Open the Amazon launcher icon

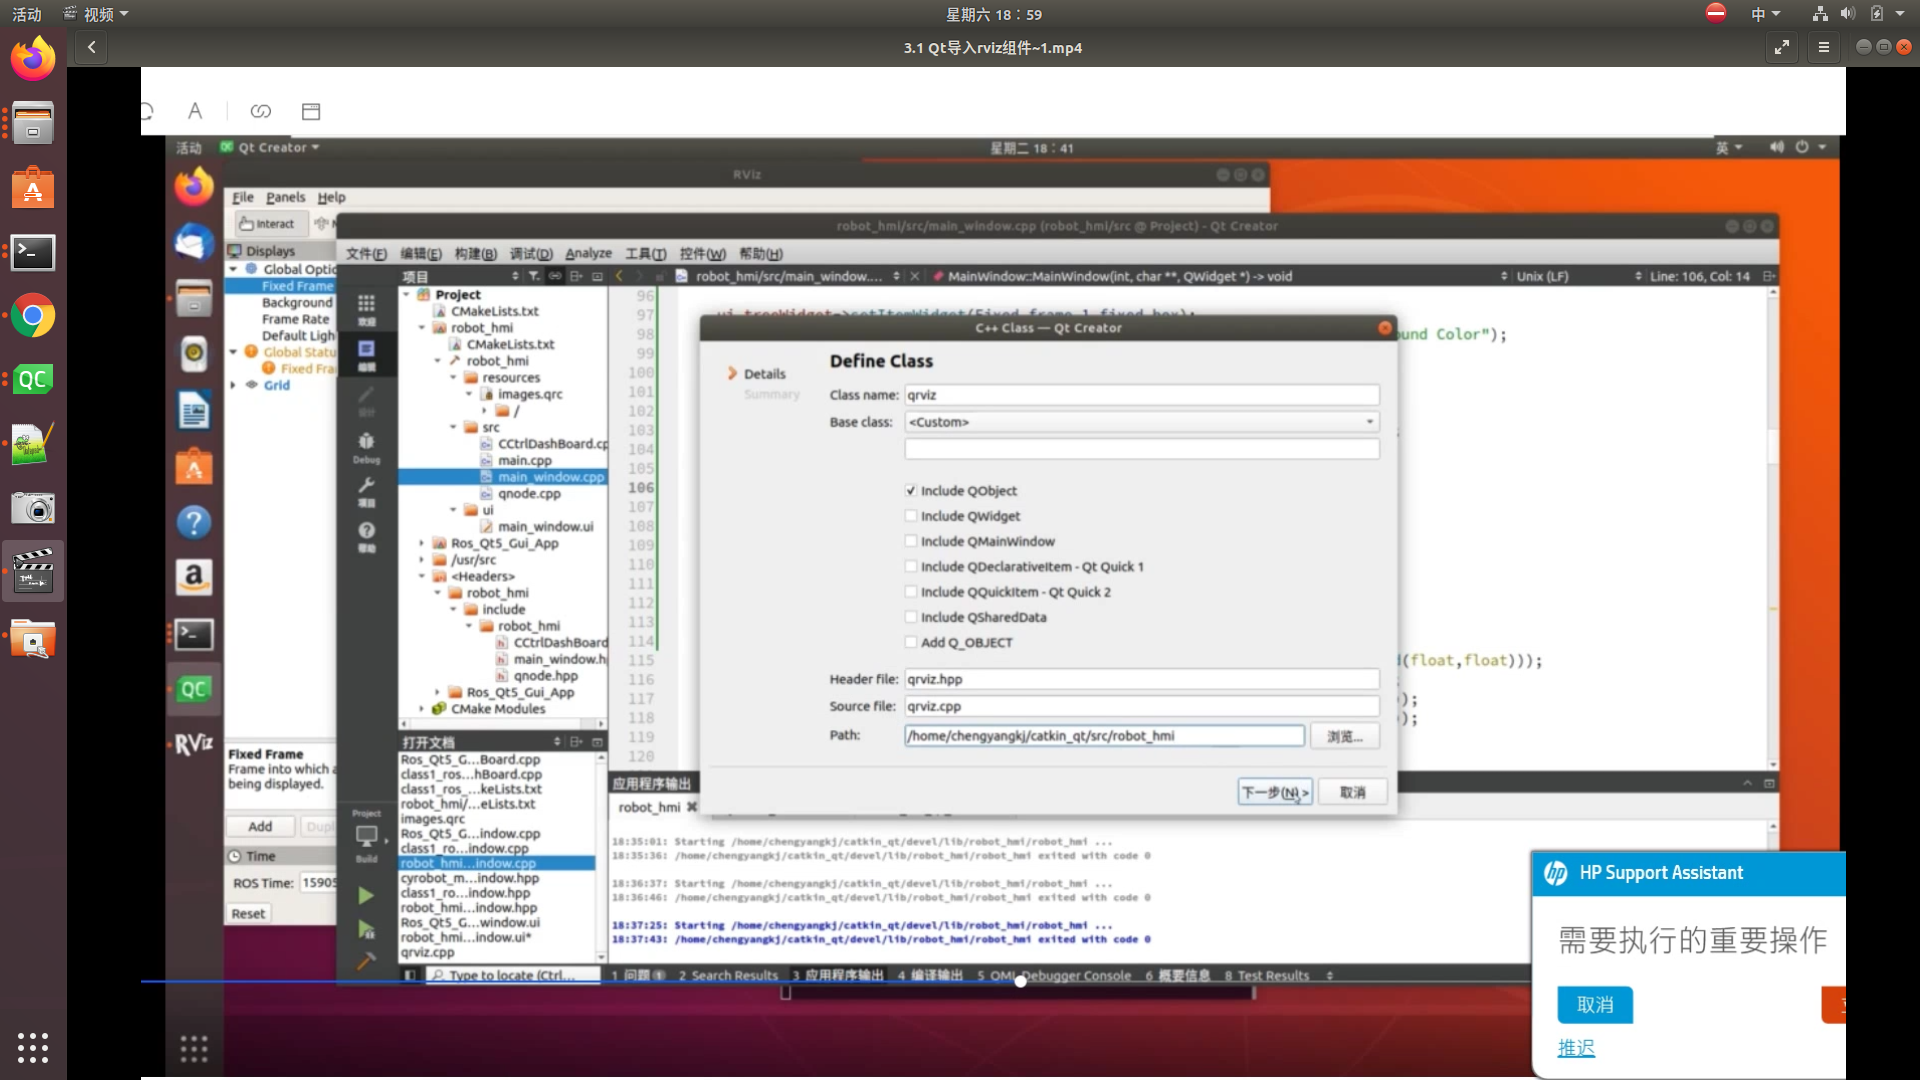coord(194,577)
